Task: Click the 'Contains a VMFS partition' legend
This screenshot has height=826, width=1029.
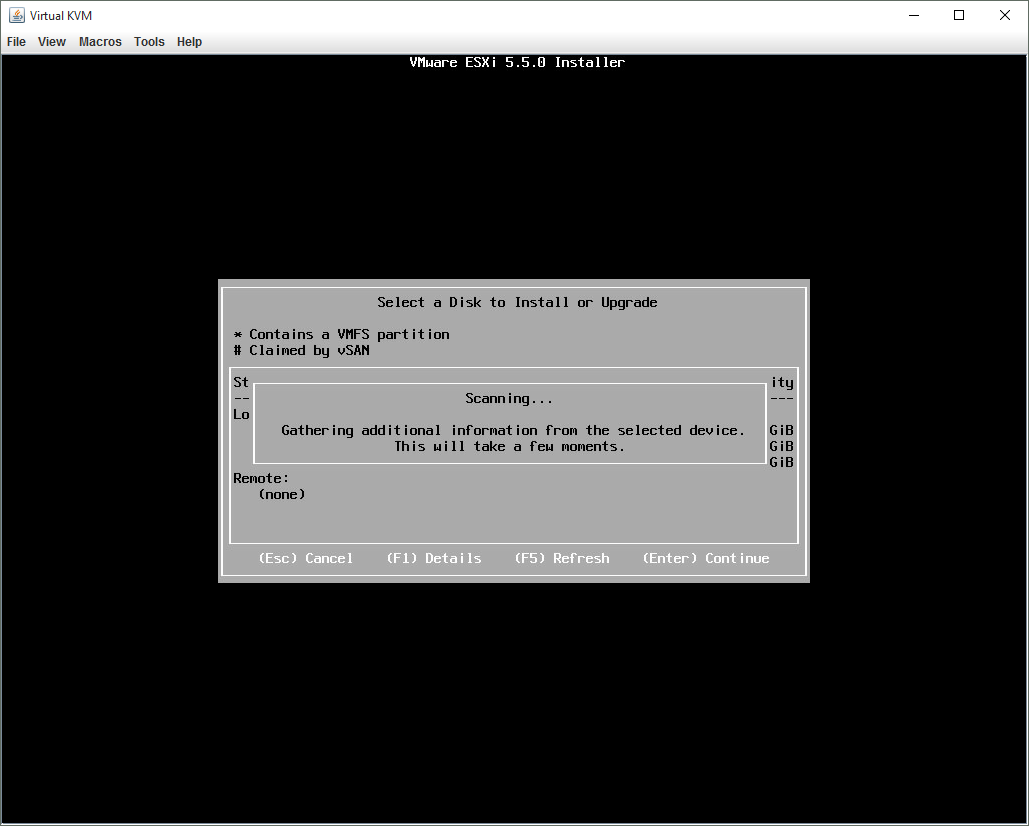Action: pyautogui.click(x=341, y=334)
